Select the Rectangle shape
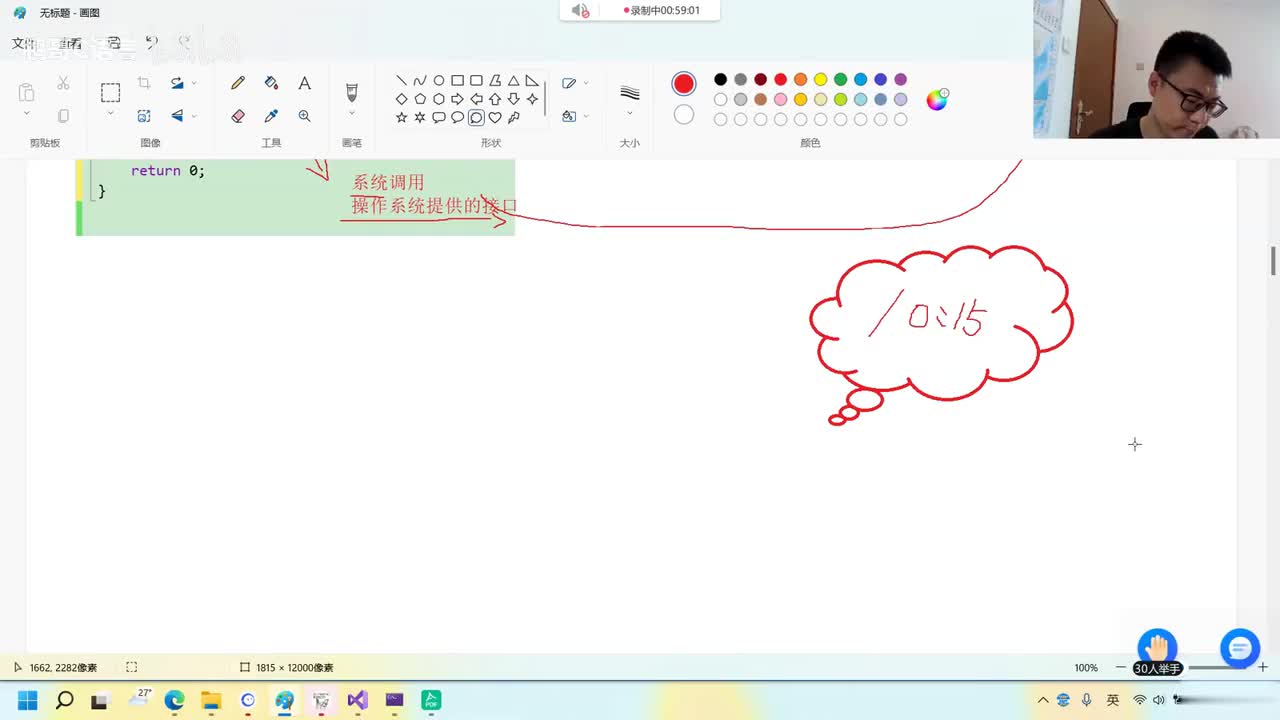1280x720 pixels. (x=457, y=81)
